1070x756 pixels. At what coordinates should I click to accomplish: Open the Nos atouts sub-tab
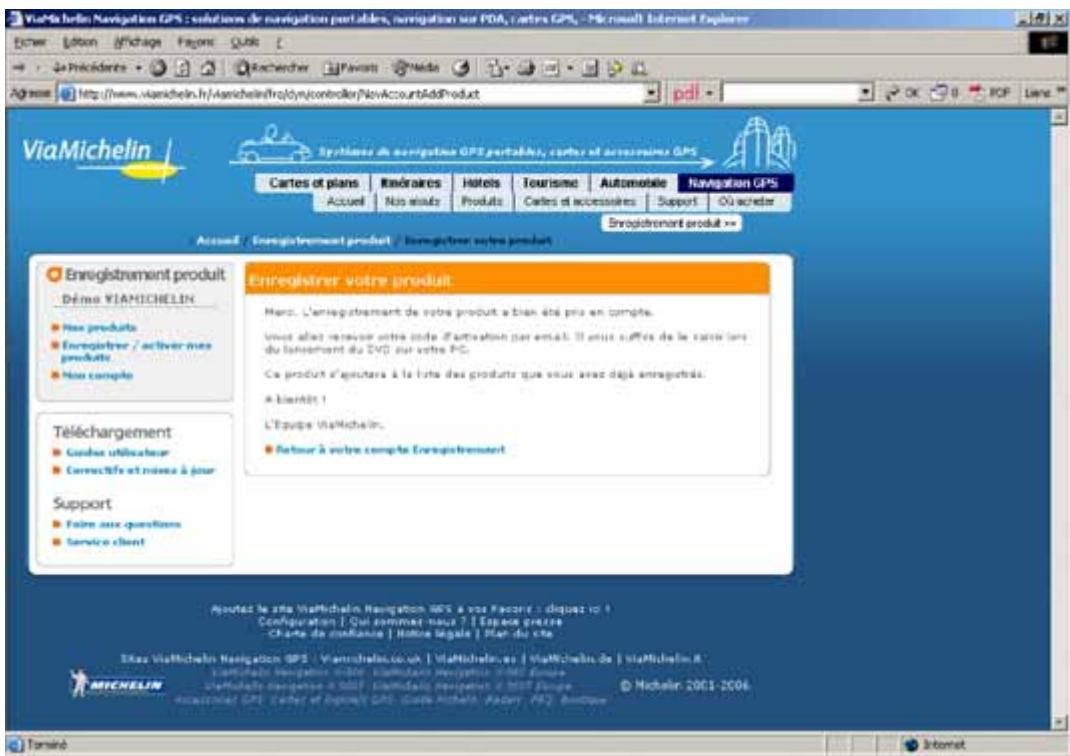[x=412, y=202]
